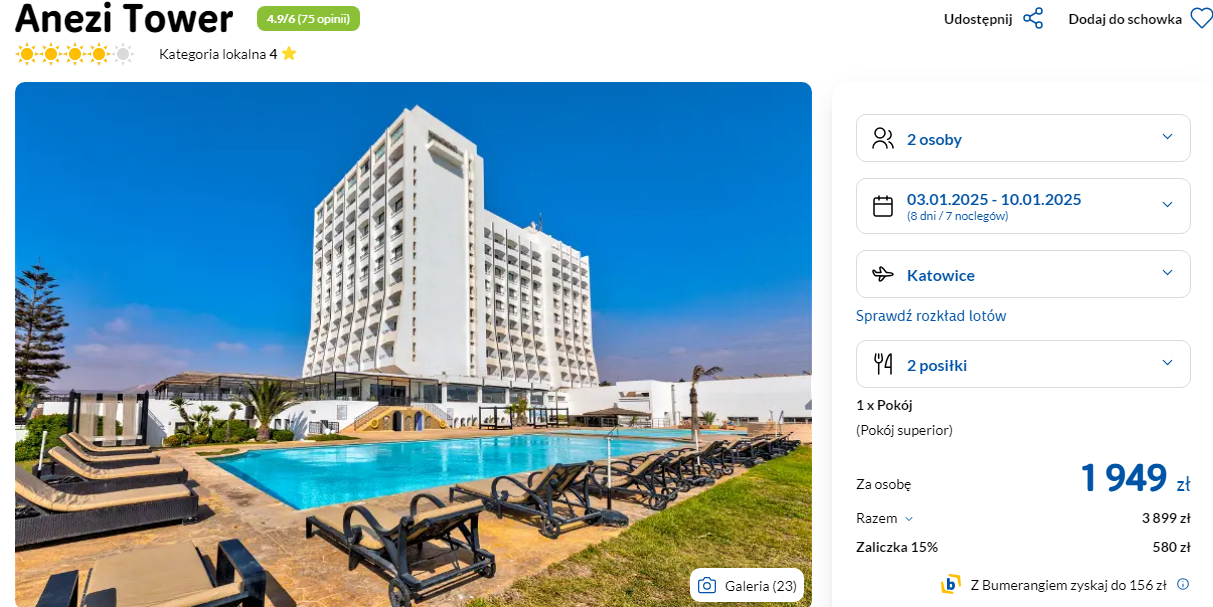This screenshot has height=607, width=1213.
Task: Click the hotel pool main photo
Action: click(x=413, y=344)
